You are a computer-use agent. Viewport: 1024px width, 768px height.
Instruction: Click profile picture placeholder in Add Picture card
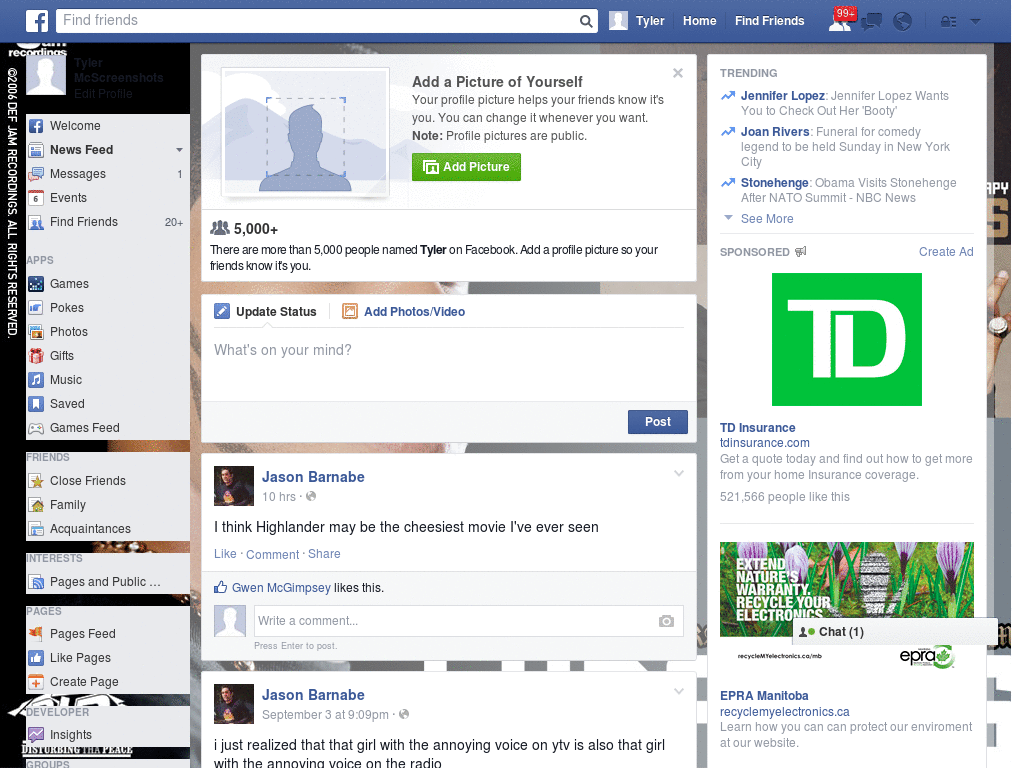pos(306,133)
